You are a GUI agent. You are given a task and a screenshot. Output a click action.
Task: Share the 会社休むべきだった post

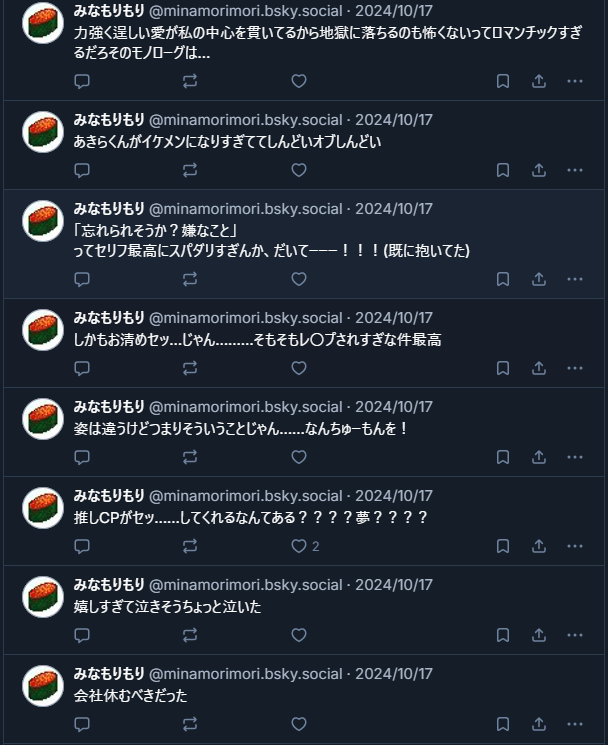(539, 724)
